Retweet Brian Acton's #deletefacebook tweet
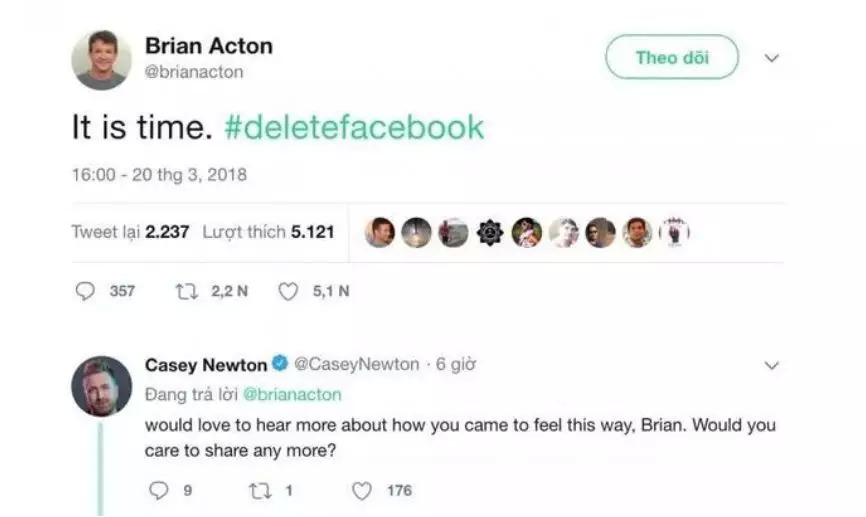 tap(186, 291)
